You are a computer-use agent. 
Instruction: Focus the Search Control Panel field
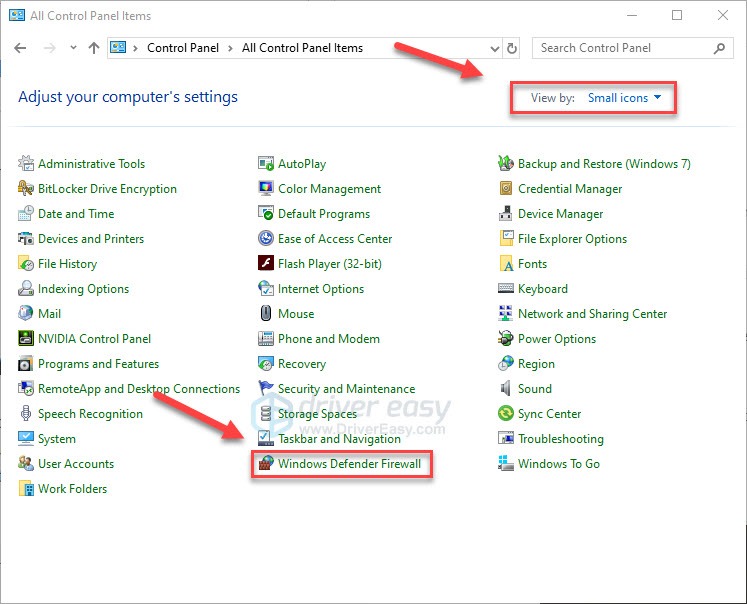(632, 48)
